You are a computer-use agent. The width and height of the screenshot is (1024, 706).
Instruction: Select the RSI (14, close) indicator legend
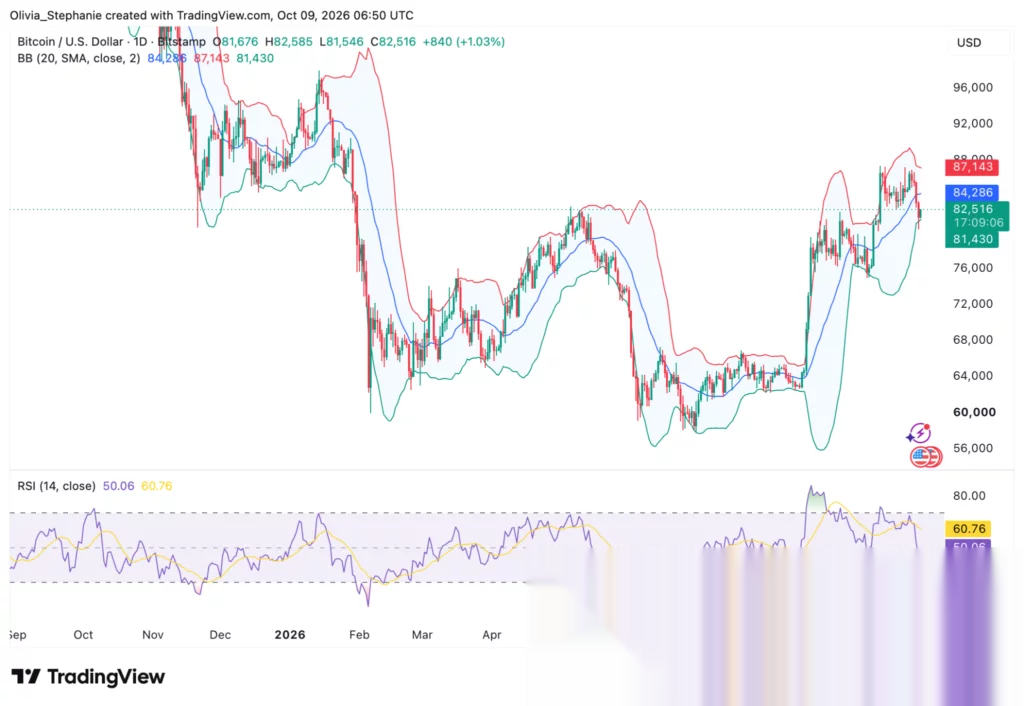pyautogui.click(x=56, y=486)
